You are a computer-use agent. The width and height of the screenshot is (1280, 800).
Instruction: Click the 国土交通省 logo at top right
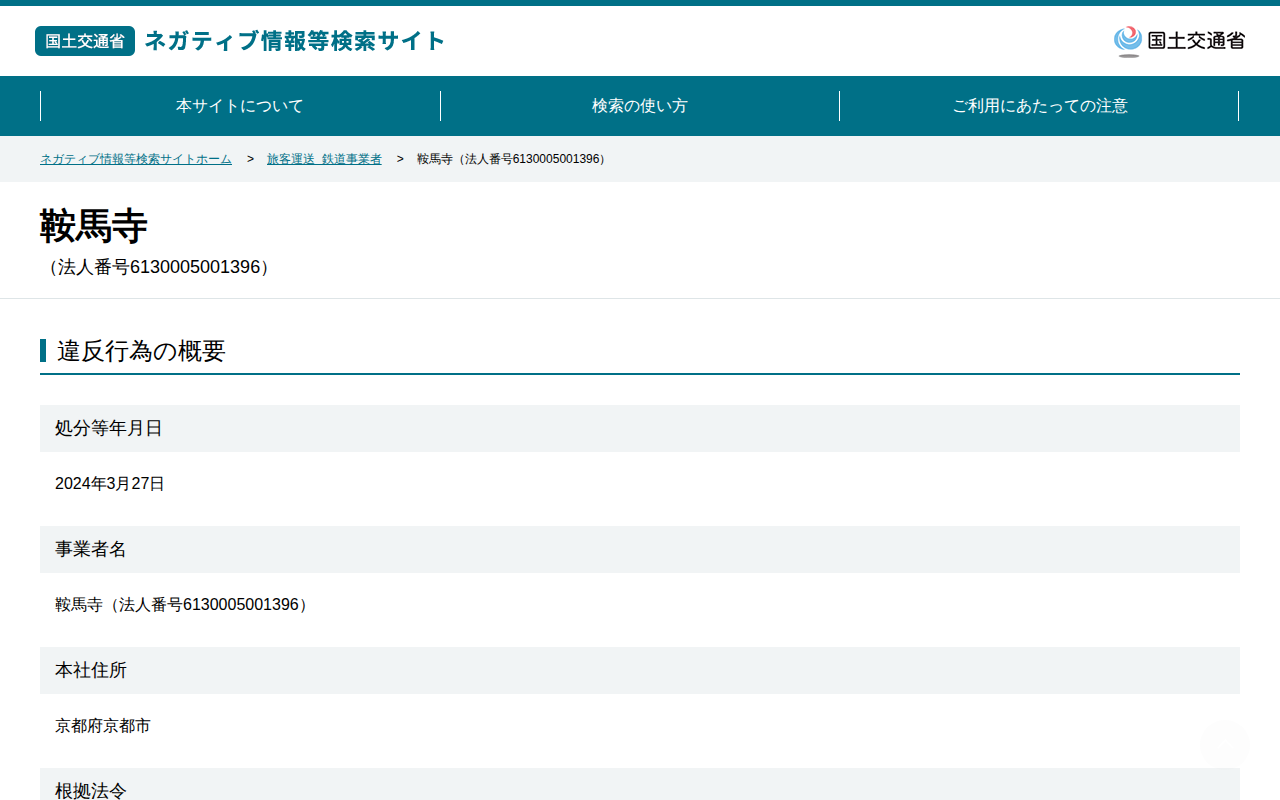pos(1179,41)
